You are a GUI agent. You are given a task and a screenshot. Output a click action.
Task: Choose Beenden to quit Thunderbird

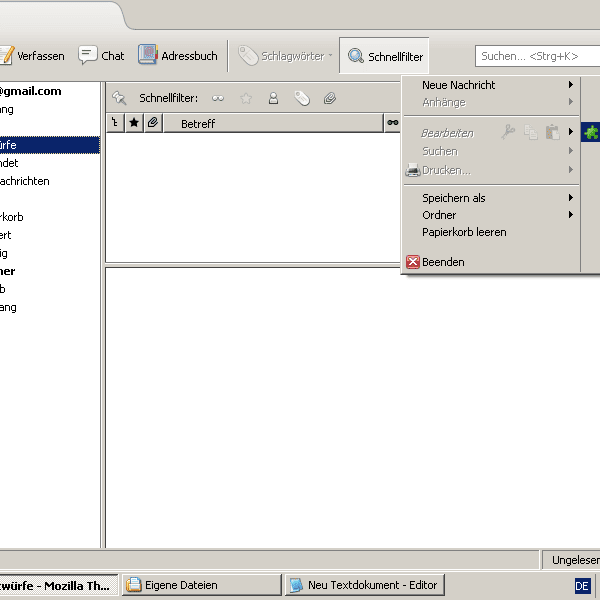point(491,262)
